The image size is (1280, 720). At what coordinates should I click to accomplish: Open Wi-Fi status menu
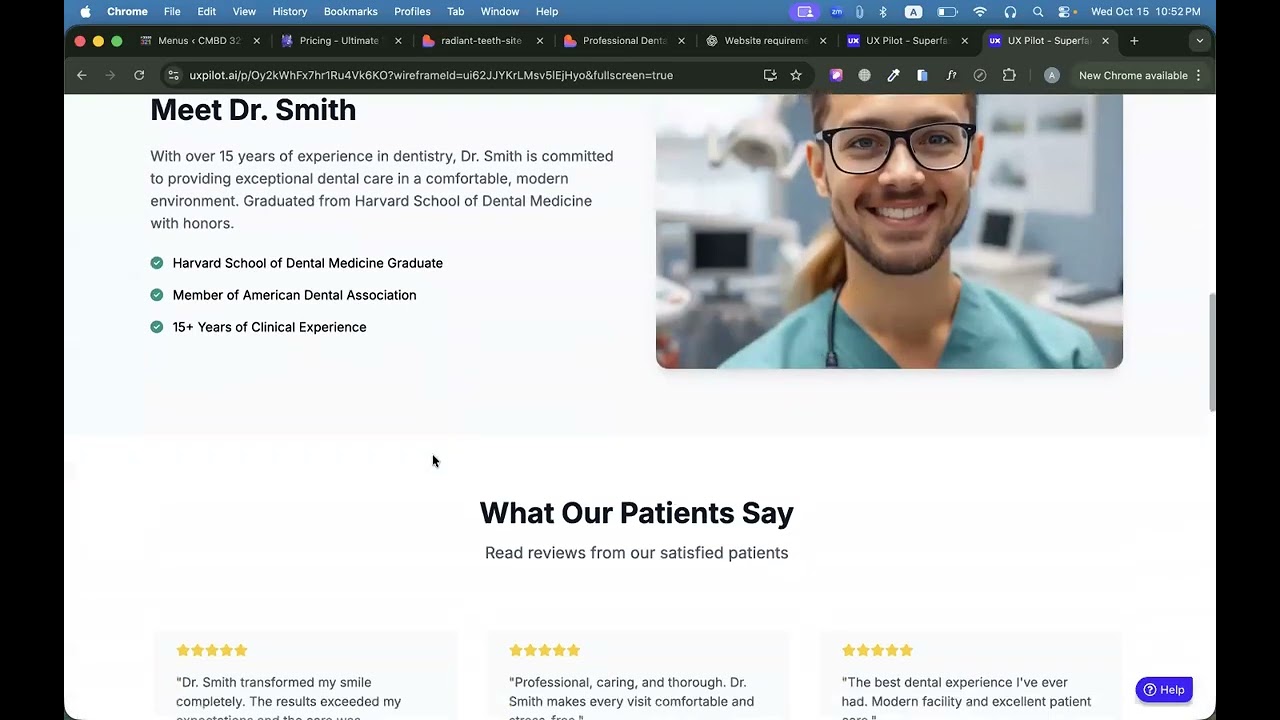coord(980,12)
